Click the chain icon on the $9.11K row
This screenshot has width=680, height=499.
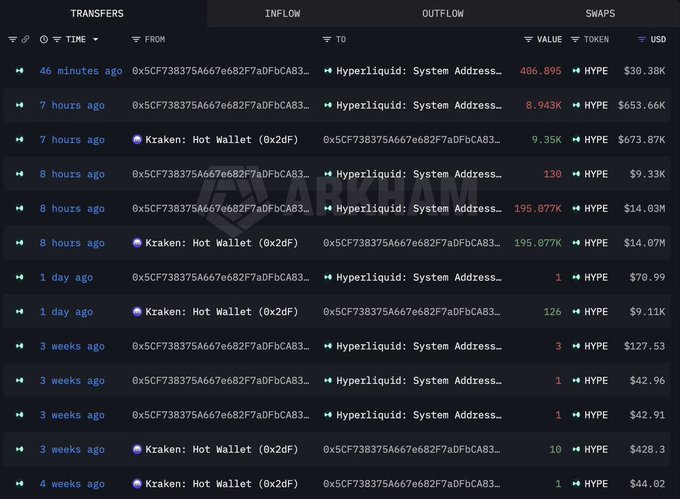20,312
